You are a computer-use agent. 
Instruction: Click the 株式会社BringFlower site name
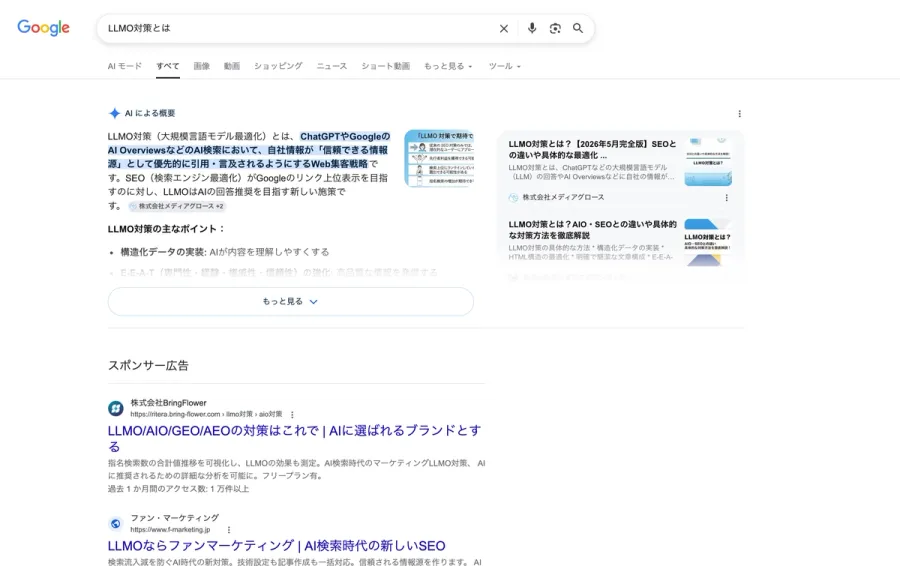coord(168,403)
